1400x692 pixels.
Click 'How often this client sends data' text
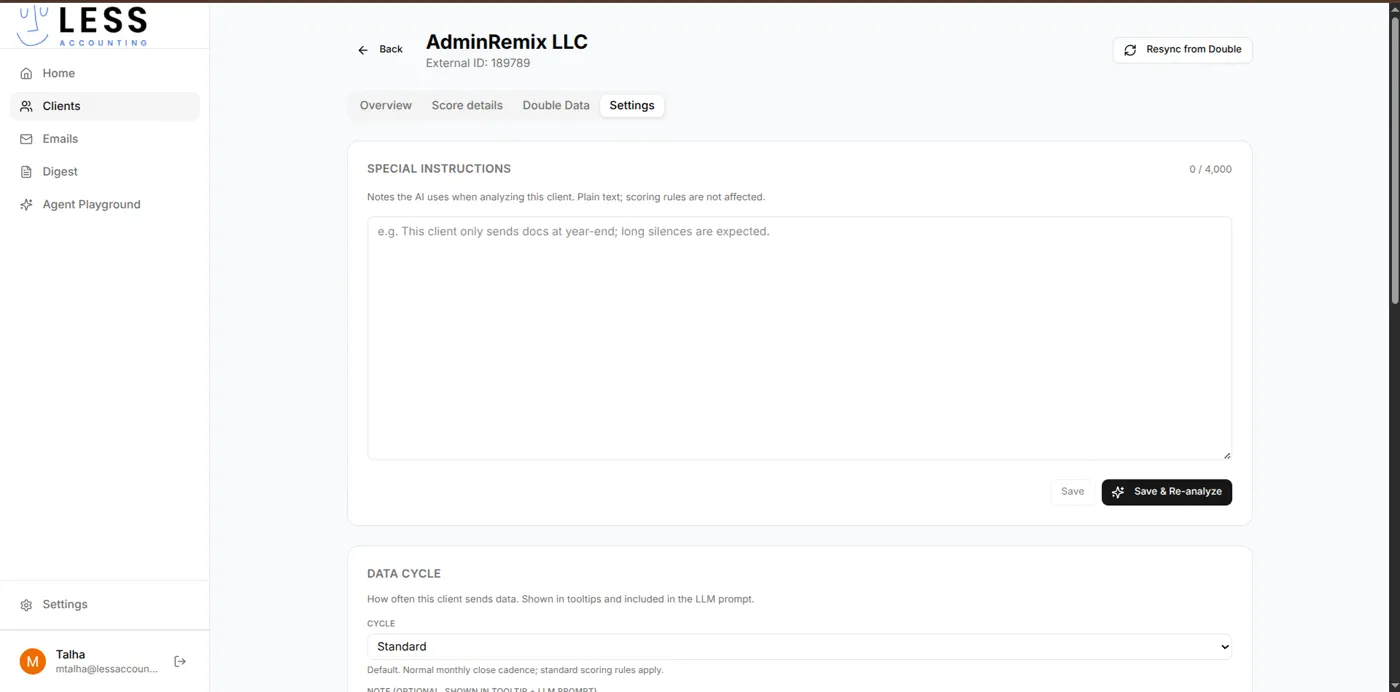pyautogui.click(x=560, y=600)
